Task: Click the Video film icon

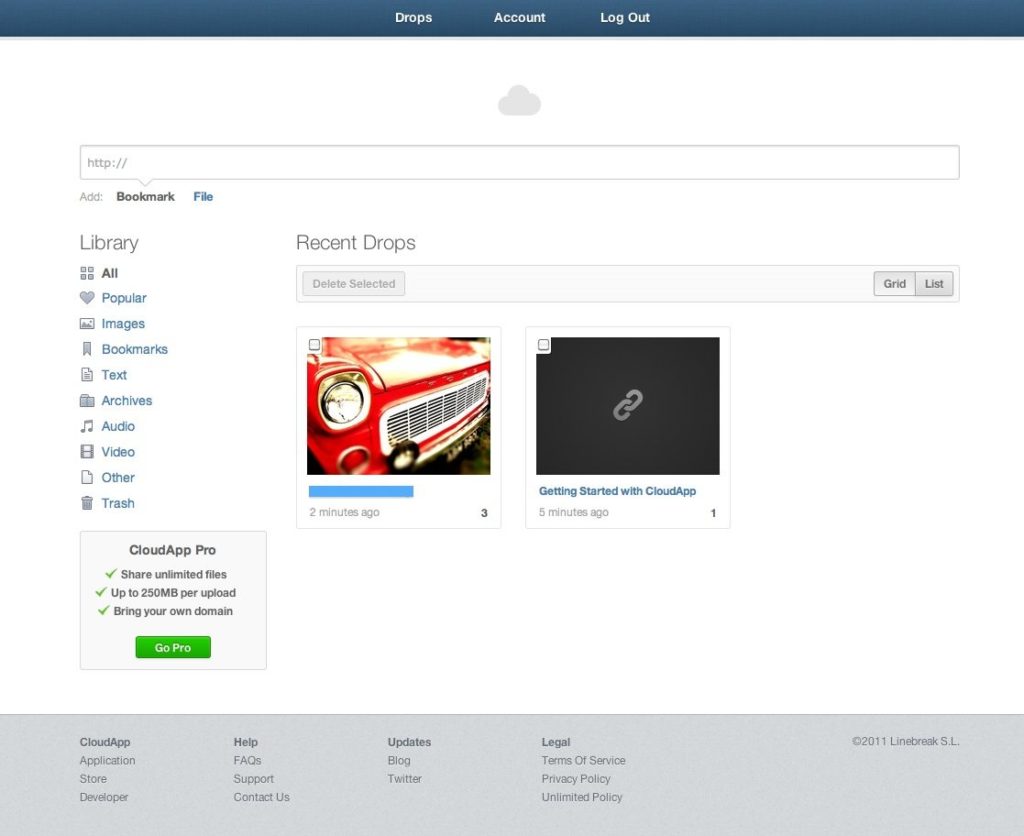Action: tap(87, 451)
